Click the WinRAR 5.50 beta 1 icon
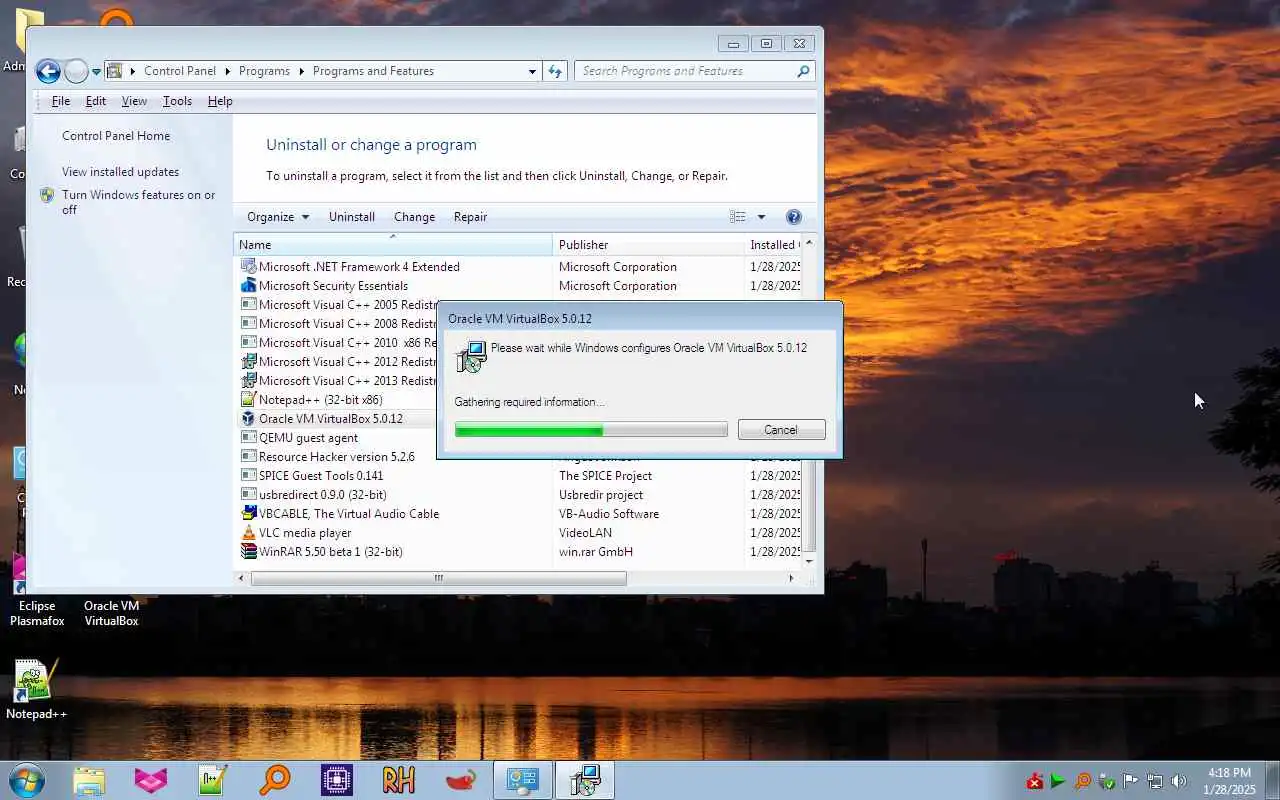1280x800 pixels. click(x=249, y=552)
